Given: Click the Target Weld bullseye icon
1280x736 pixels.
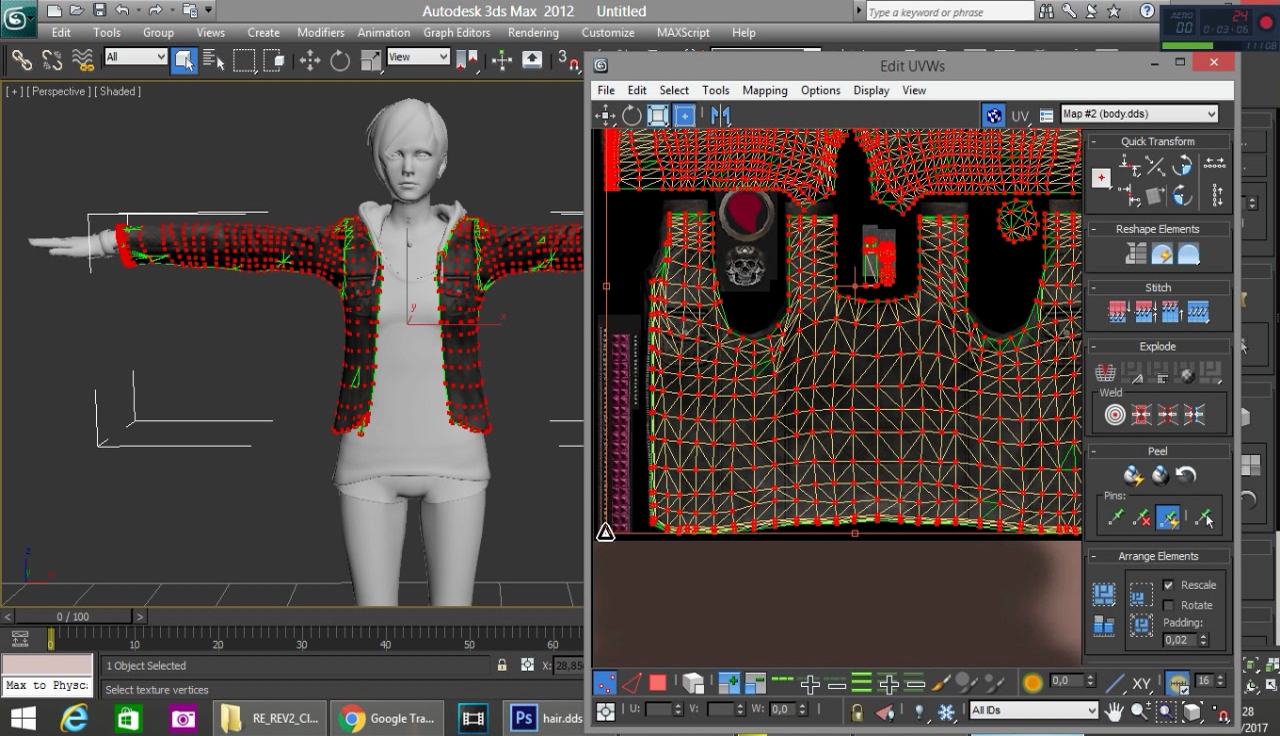Looking at the screenshot, I should click(1114, 414).
